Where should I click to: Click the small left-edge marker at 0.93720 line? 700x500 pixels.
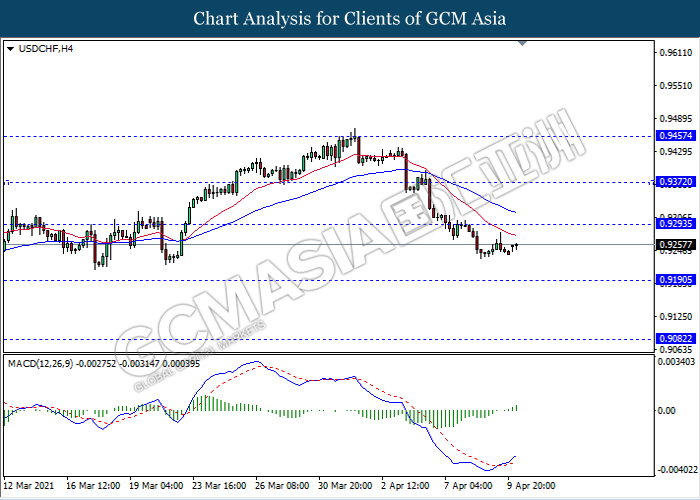pos(6,182)
